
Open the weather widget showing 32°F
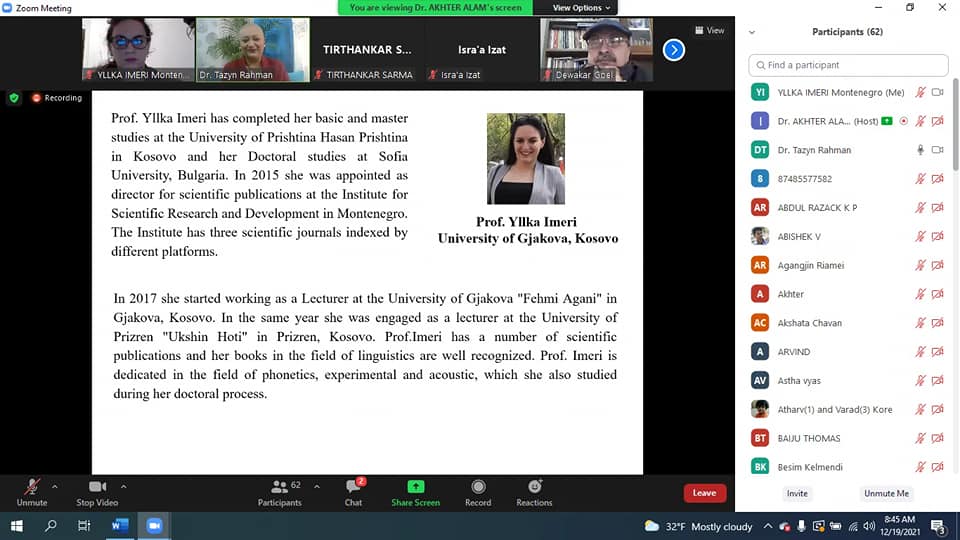click(x=699, y=527)
